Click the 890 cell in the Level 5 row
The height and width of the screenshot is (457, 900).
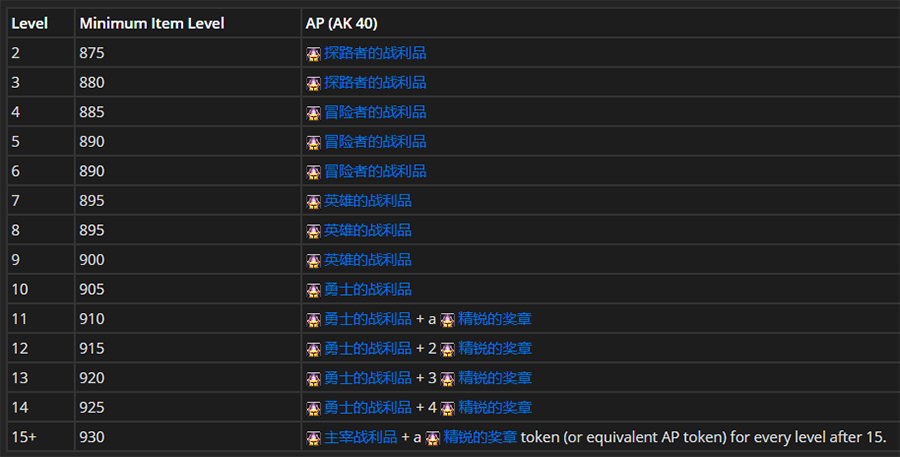coord(188,141)
